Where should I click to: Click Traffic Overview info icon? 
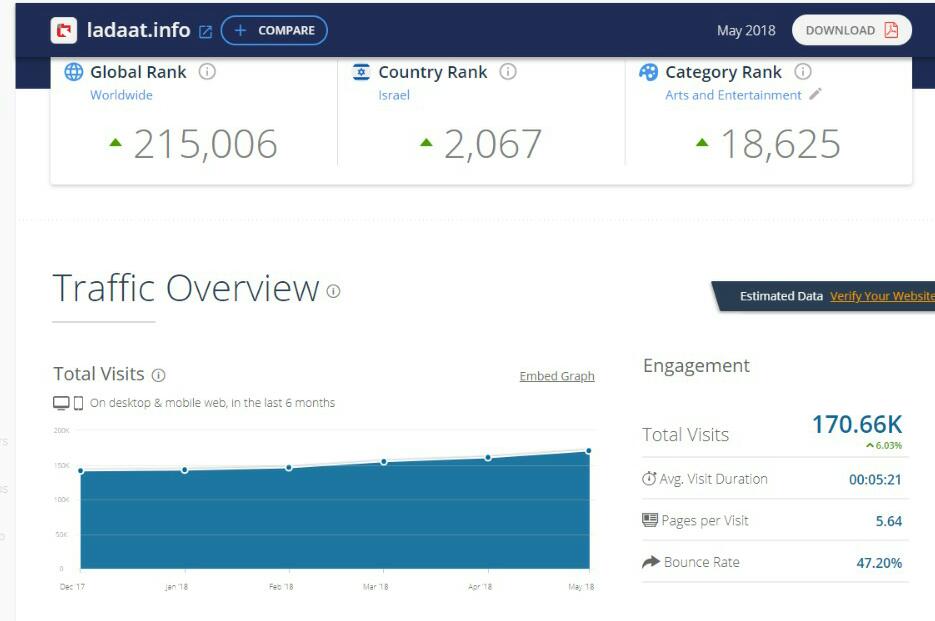333,291
